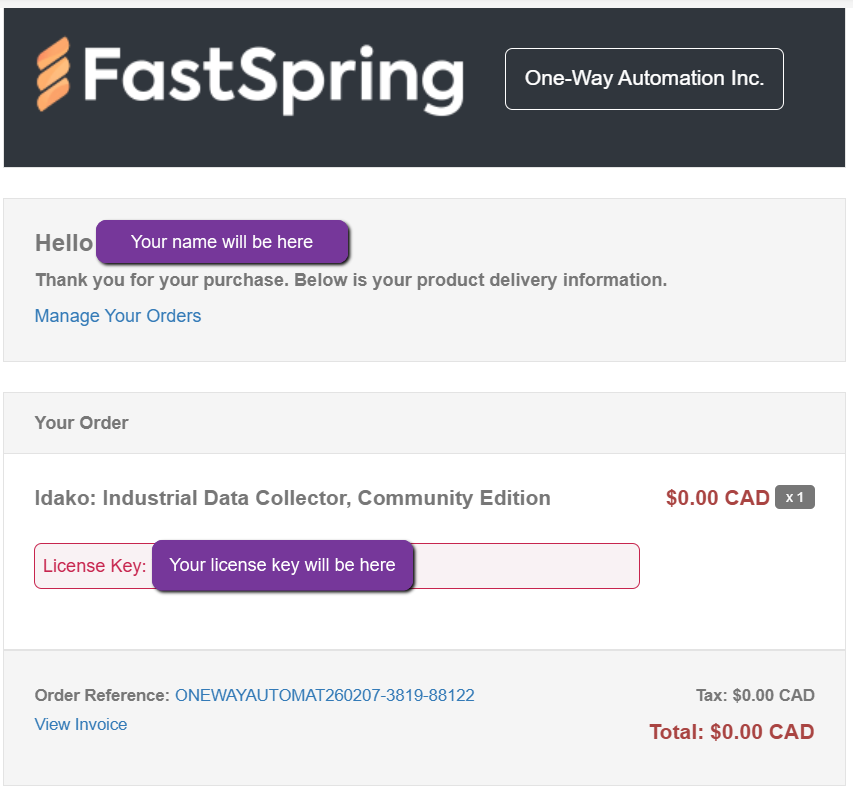Image resolution: width=853 pixels, height=795 pixels.
Task: Click the "Thank you for your purchase" message
Action: coord(351,280)
